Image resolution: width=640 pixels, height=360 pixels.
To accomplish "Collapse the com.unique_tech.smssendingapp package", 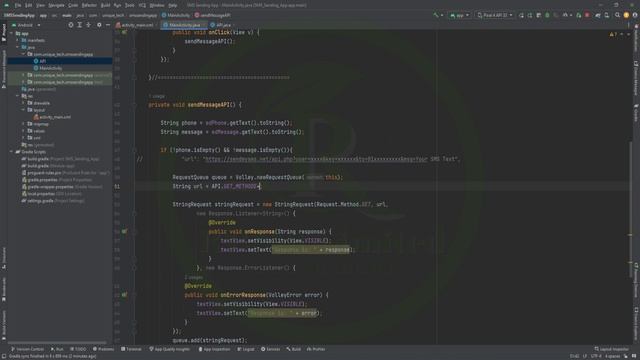I will tap(23, 54).
